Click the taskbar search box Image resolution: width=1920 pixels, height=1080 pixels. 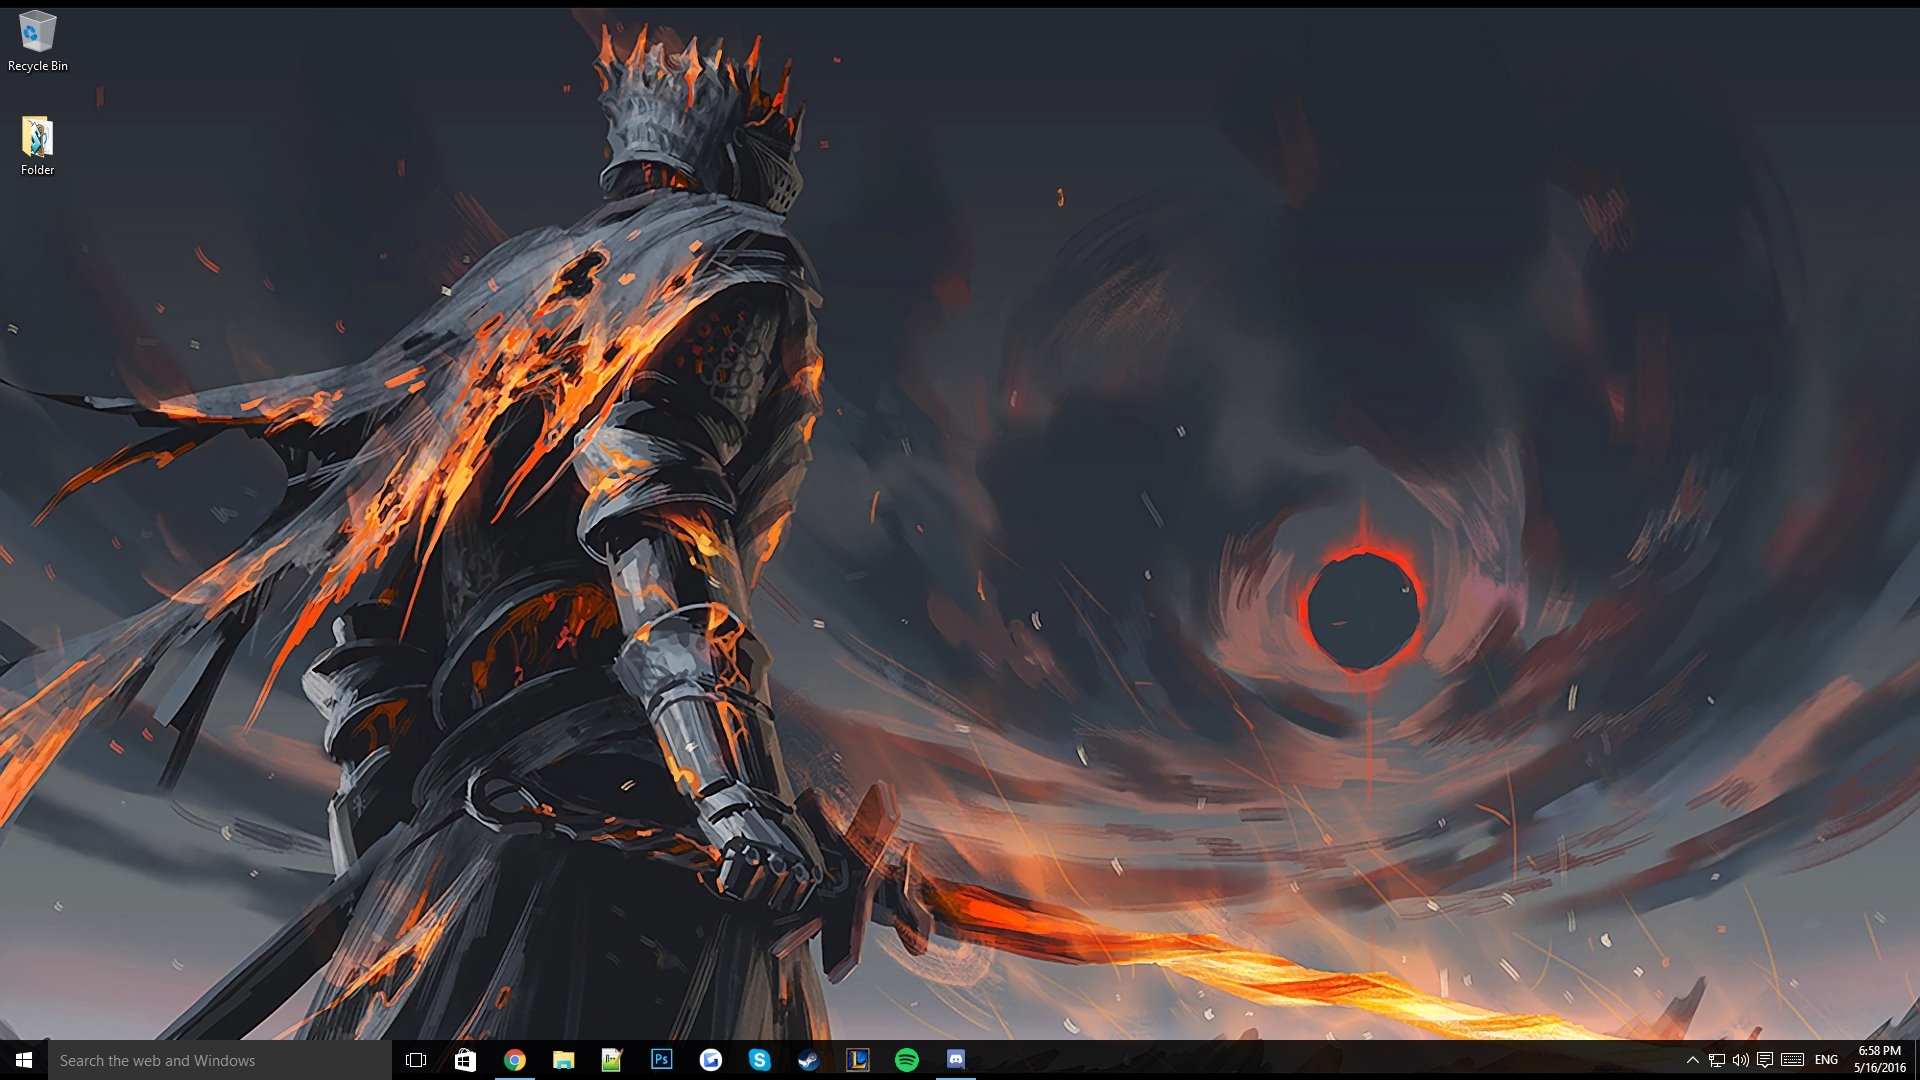pyautogui.click(x=220, y=1060)
